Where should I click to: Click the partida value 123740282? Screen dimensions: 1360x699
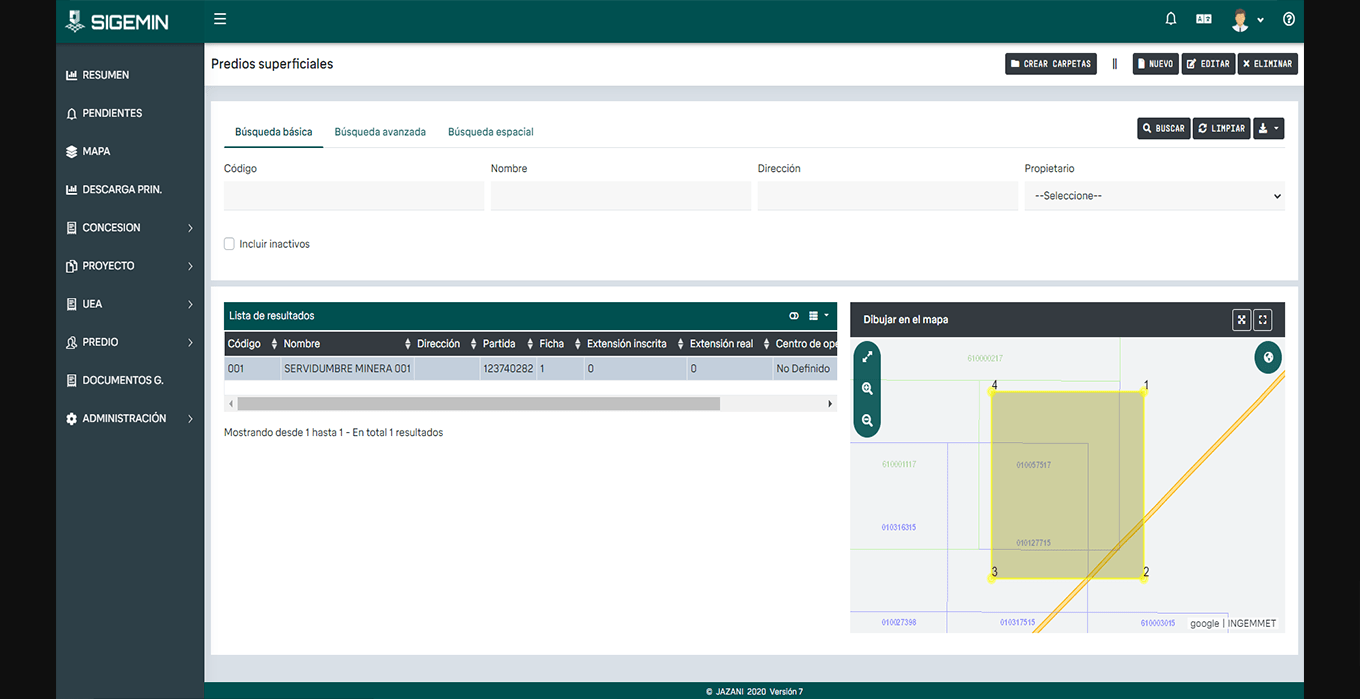click(508, 369)
